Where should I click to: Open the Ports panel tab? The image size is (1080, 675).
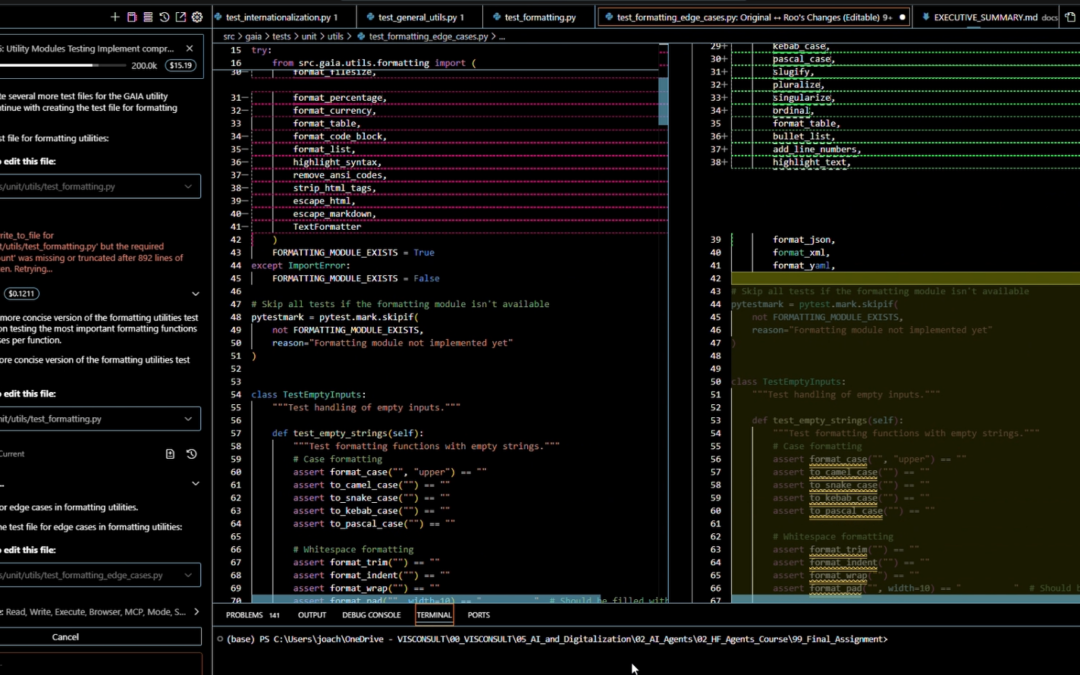click(x=479, y=614)
